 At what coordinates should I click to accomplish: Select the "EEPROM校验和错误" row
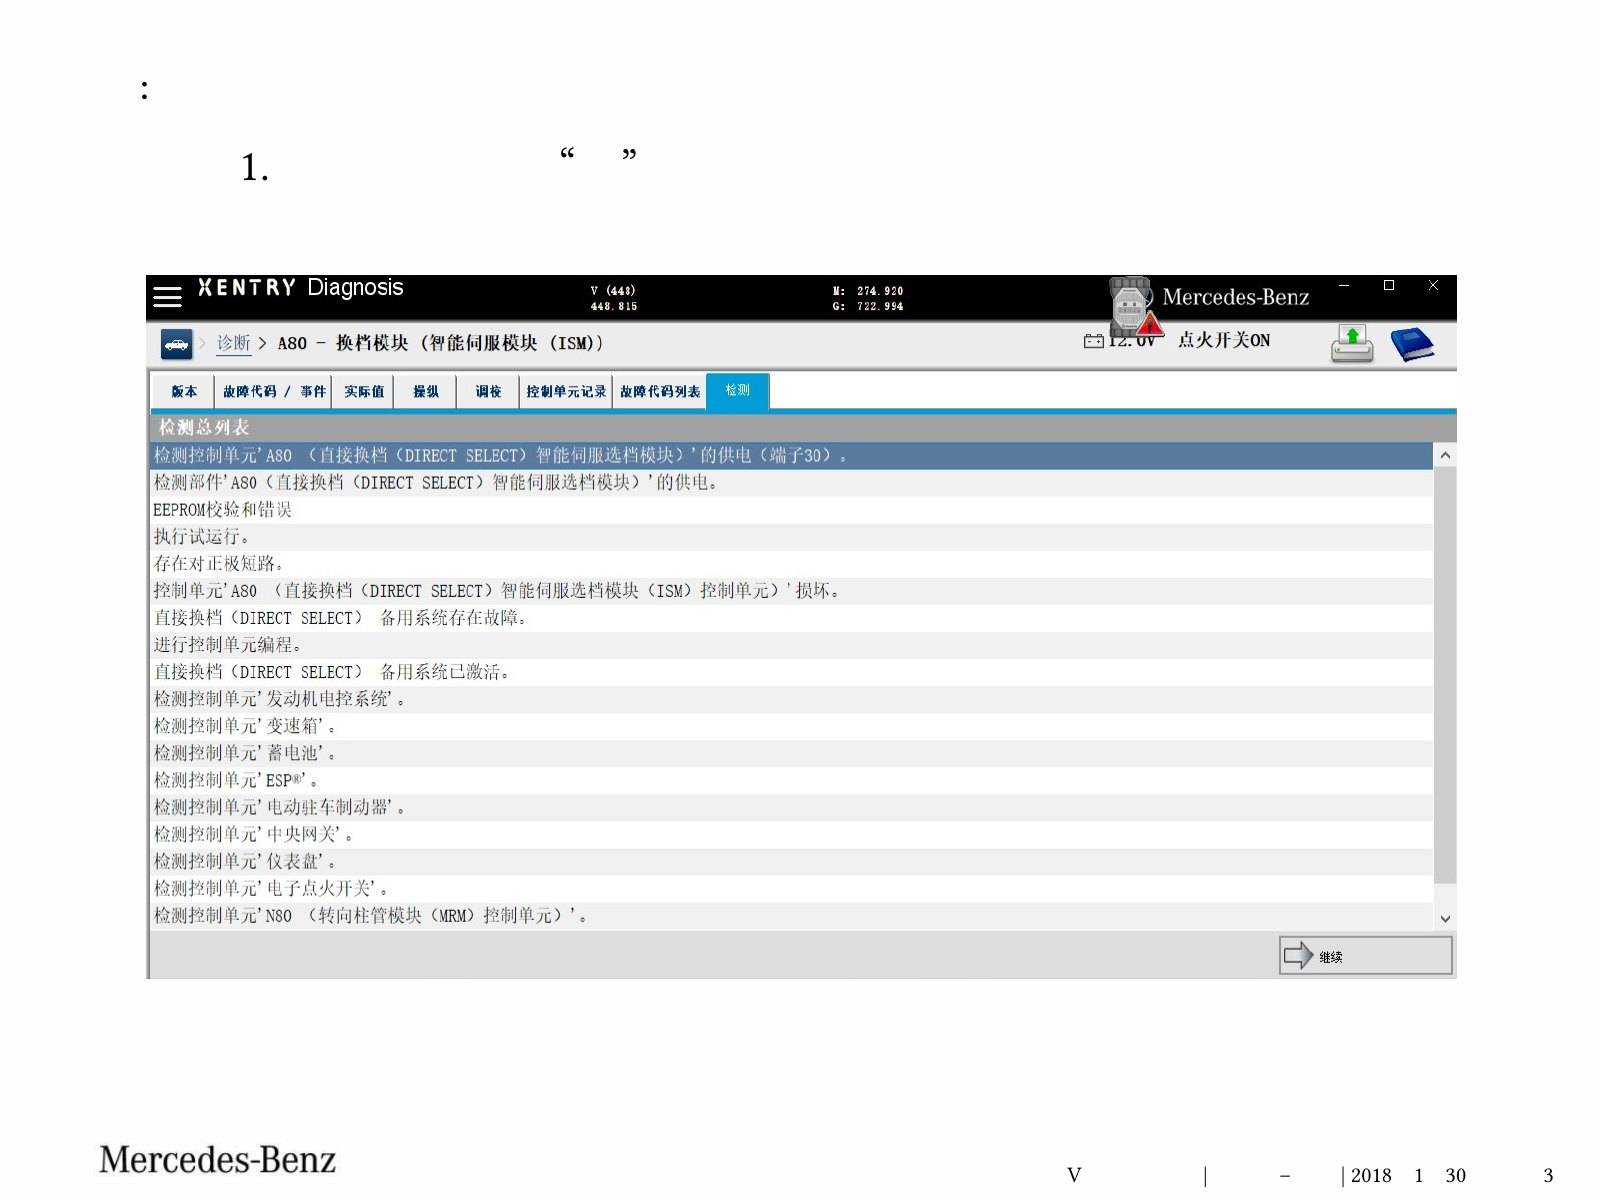[x=791, y=510]
